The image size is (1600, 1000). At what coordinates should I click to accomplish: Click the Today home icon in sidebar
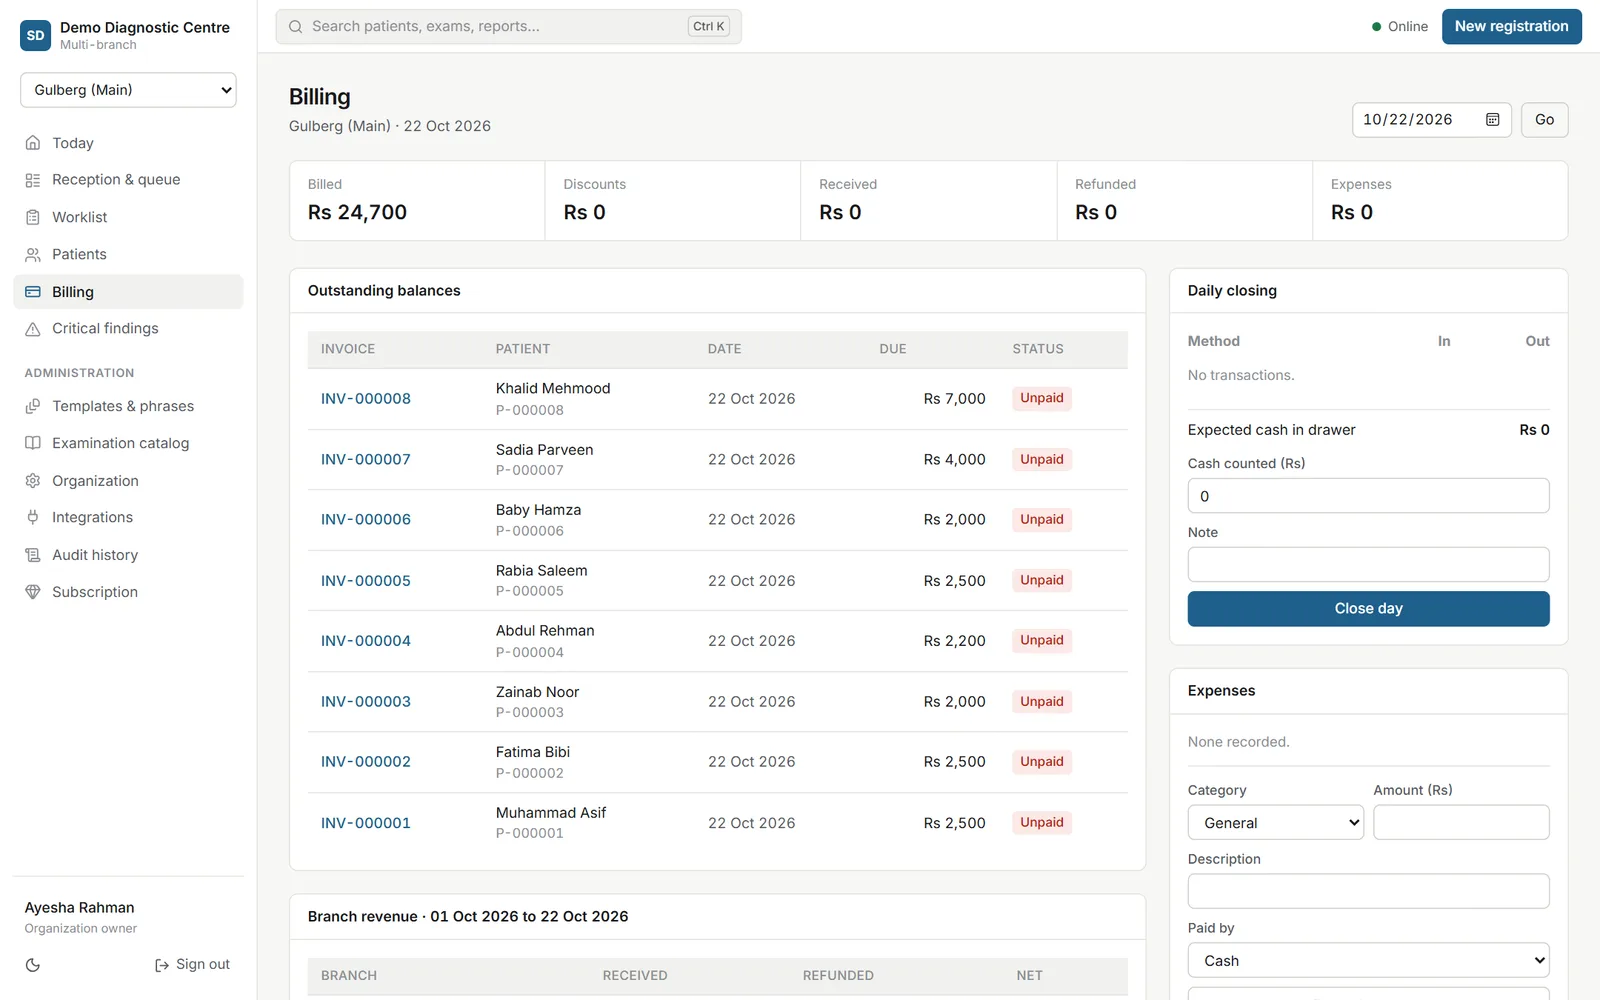click(x=33, y=143)
